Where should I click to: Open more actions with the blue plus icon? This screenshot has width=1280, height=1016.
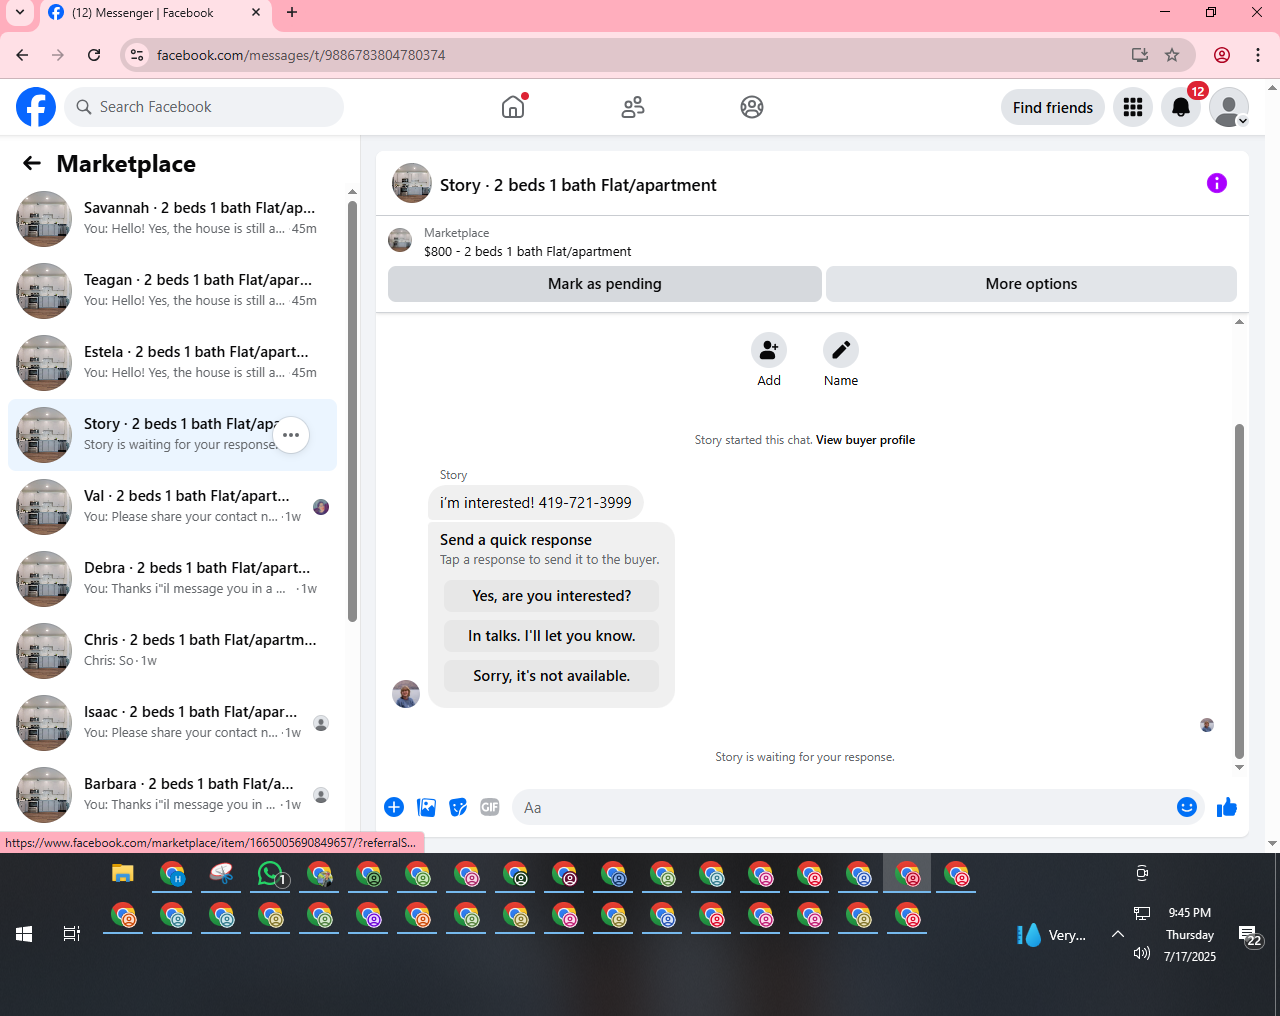[394, 807]
